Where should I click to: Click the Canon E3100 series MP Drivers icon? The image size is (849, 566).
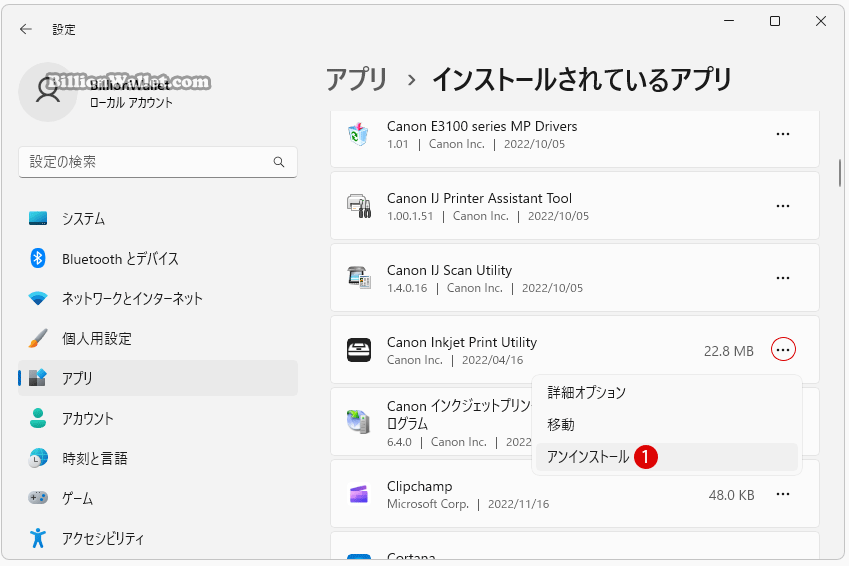click(x=358, y=134)
